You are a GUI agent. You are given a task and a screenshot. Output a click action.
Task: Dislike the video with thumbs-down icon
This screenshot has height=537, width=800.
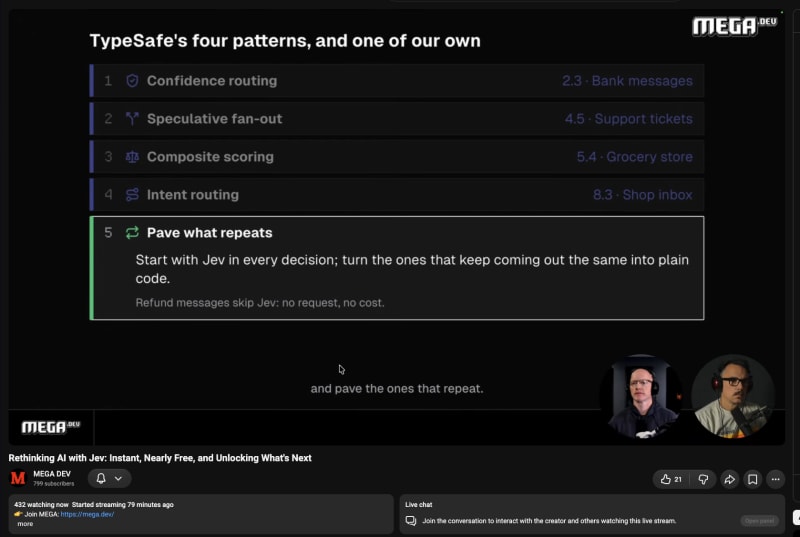click(x=703, y=479)
